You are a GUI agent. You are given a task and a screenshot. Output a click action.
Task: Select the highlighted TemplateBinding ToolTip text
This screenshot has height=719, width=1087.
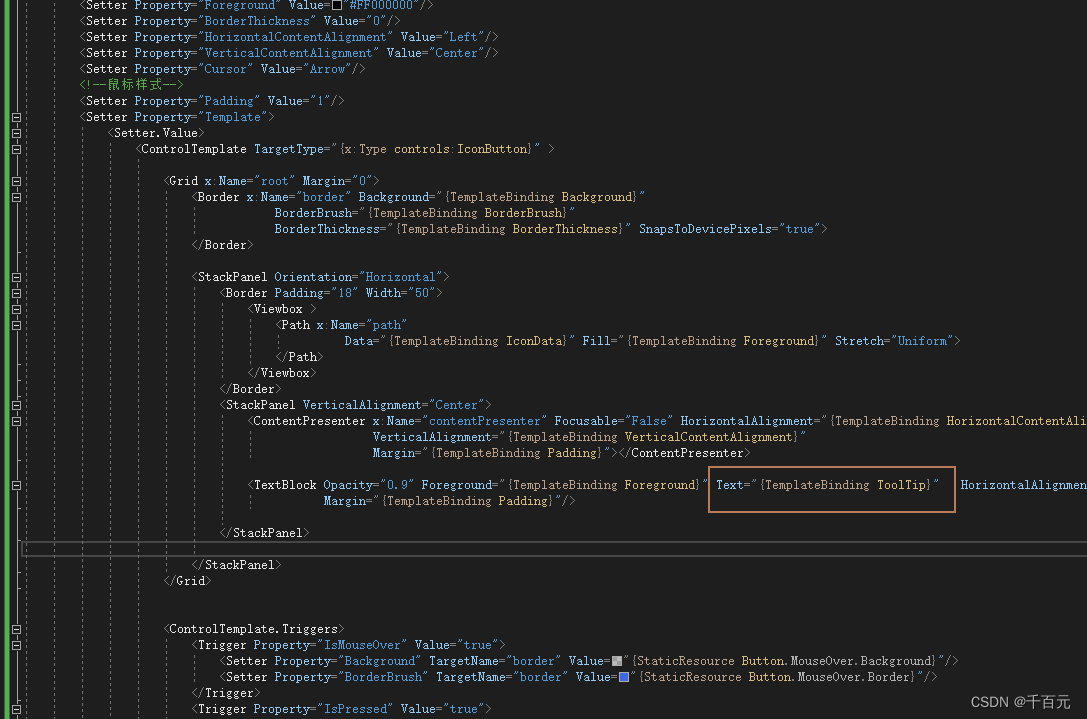coord(846,484)
